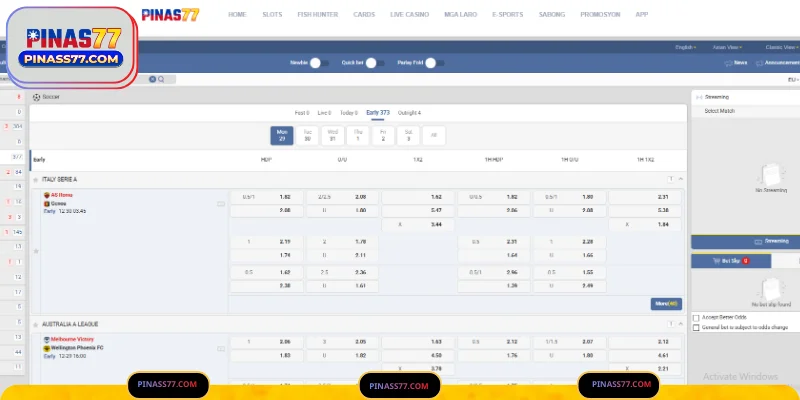Select the All dates button

tap(434, 136)
